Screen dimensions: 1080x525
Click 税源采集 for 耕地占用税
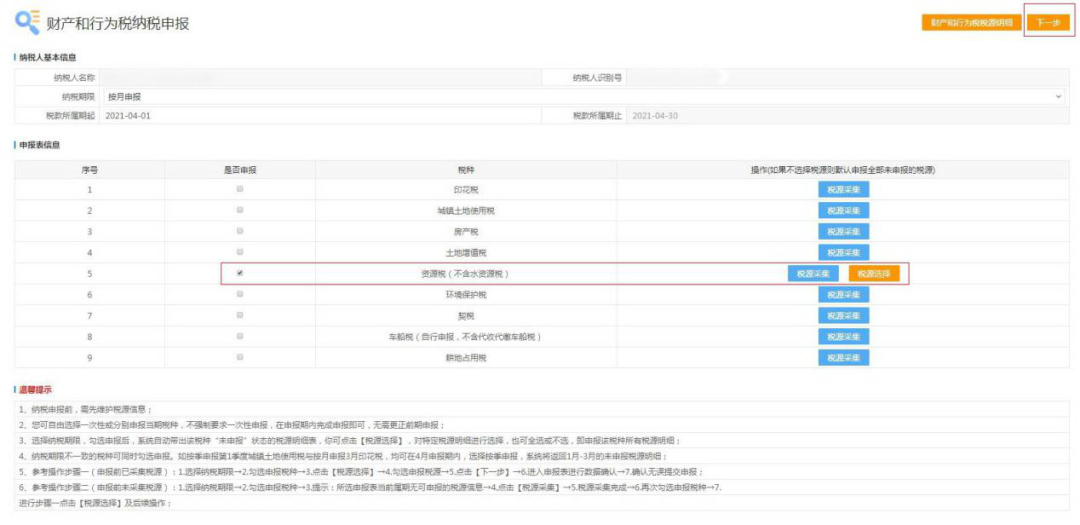pos(843,358)
